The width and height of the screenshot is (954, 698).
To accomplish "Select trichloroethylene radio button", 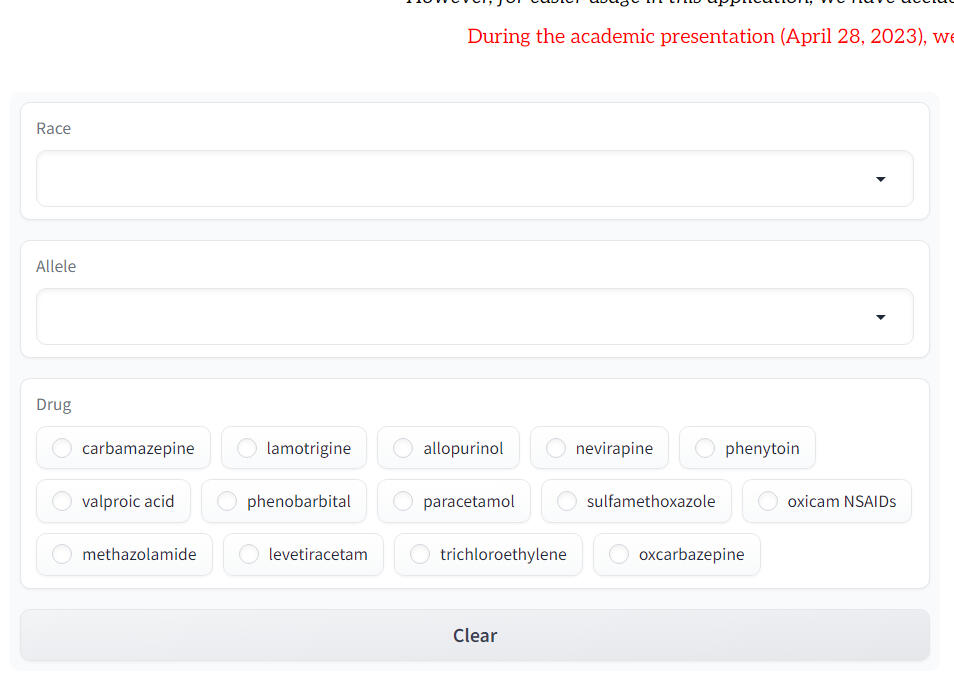I will coord(420,554).
